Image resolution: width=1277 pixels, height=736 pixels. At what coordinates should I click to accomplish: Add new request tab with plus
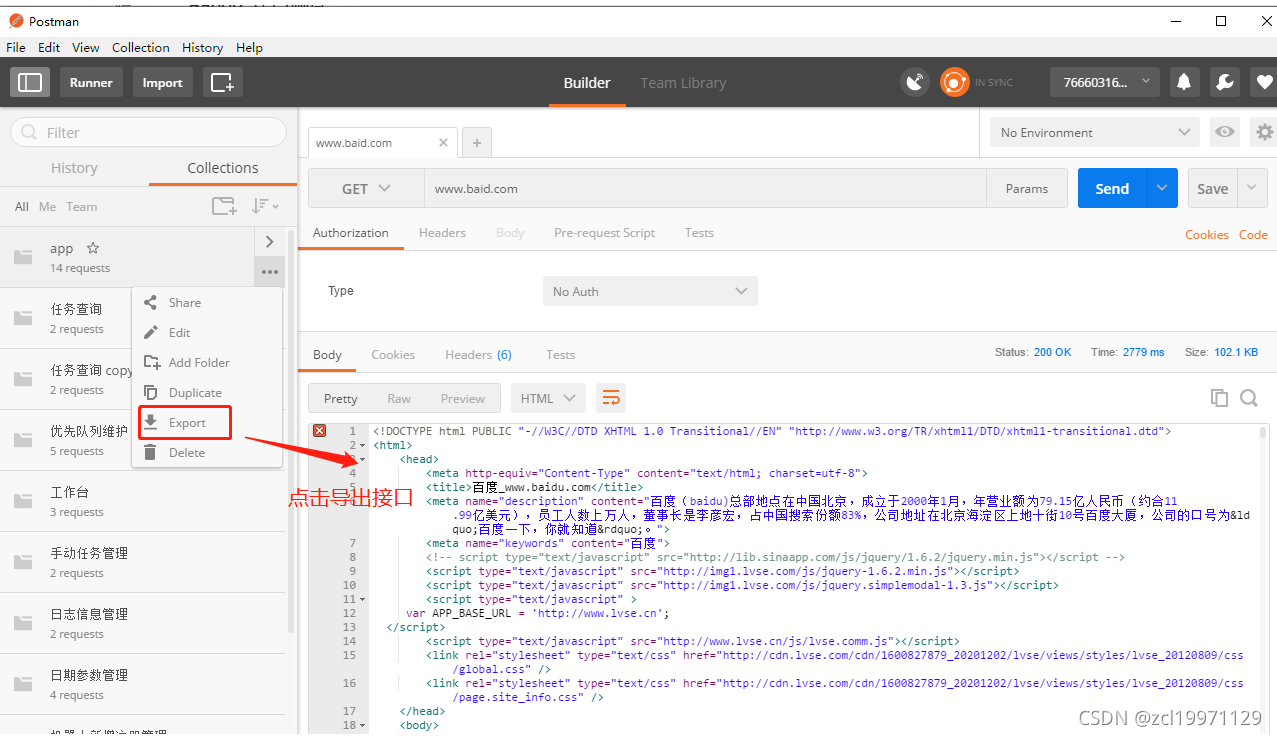pos(476,143)
